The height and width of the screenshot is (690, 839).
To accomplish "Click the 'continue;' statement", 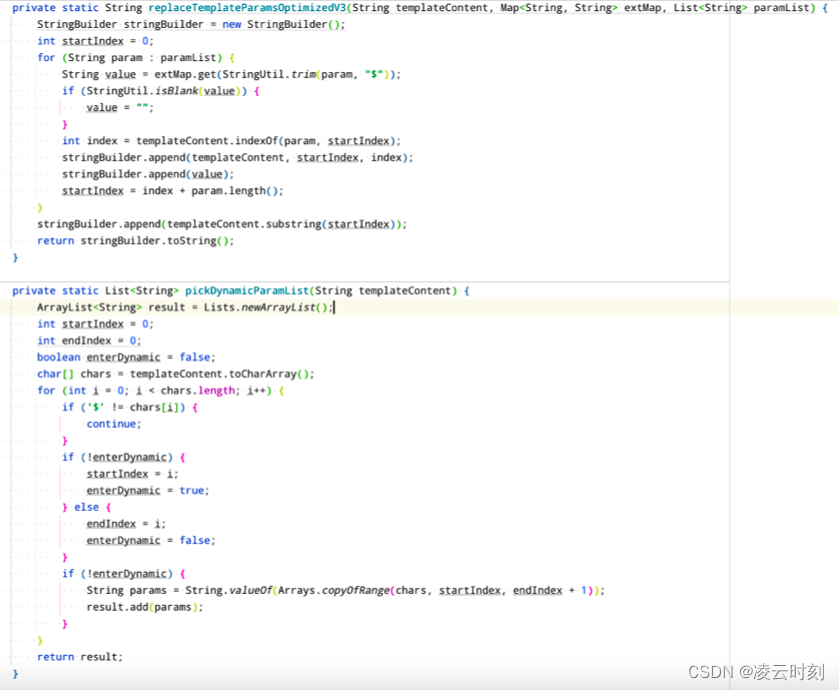I will tap(114, 424).
